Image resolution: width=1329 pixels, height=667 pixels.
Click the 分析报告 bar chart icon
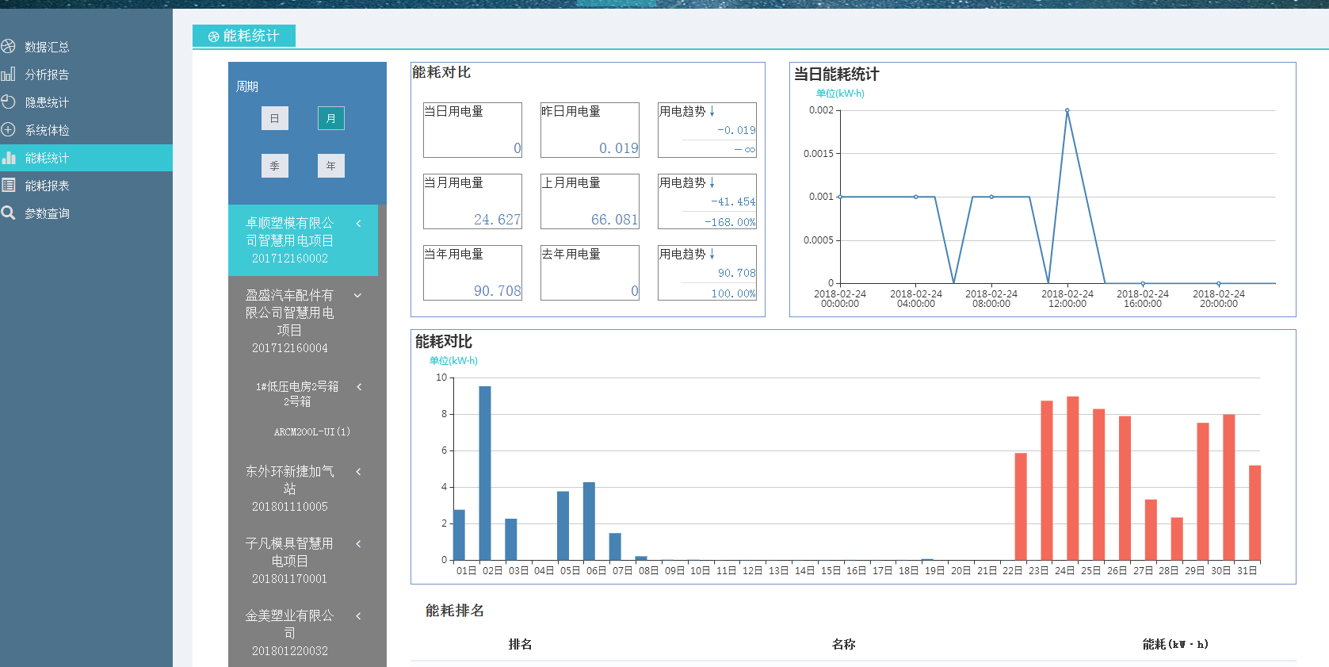click(x=8, y=74)
